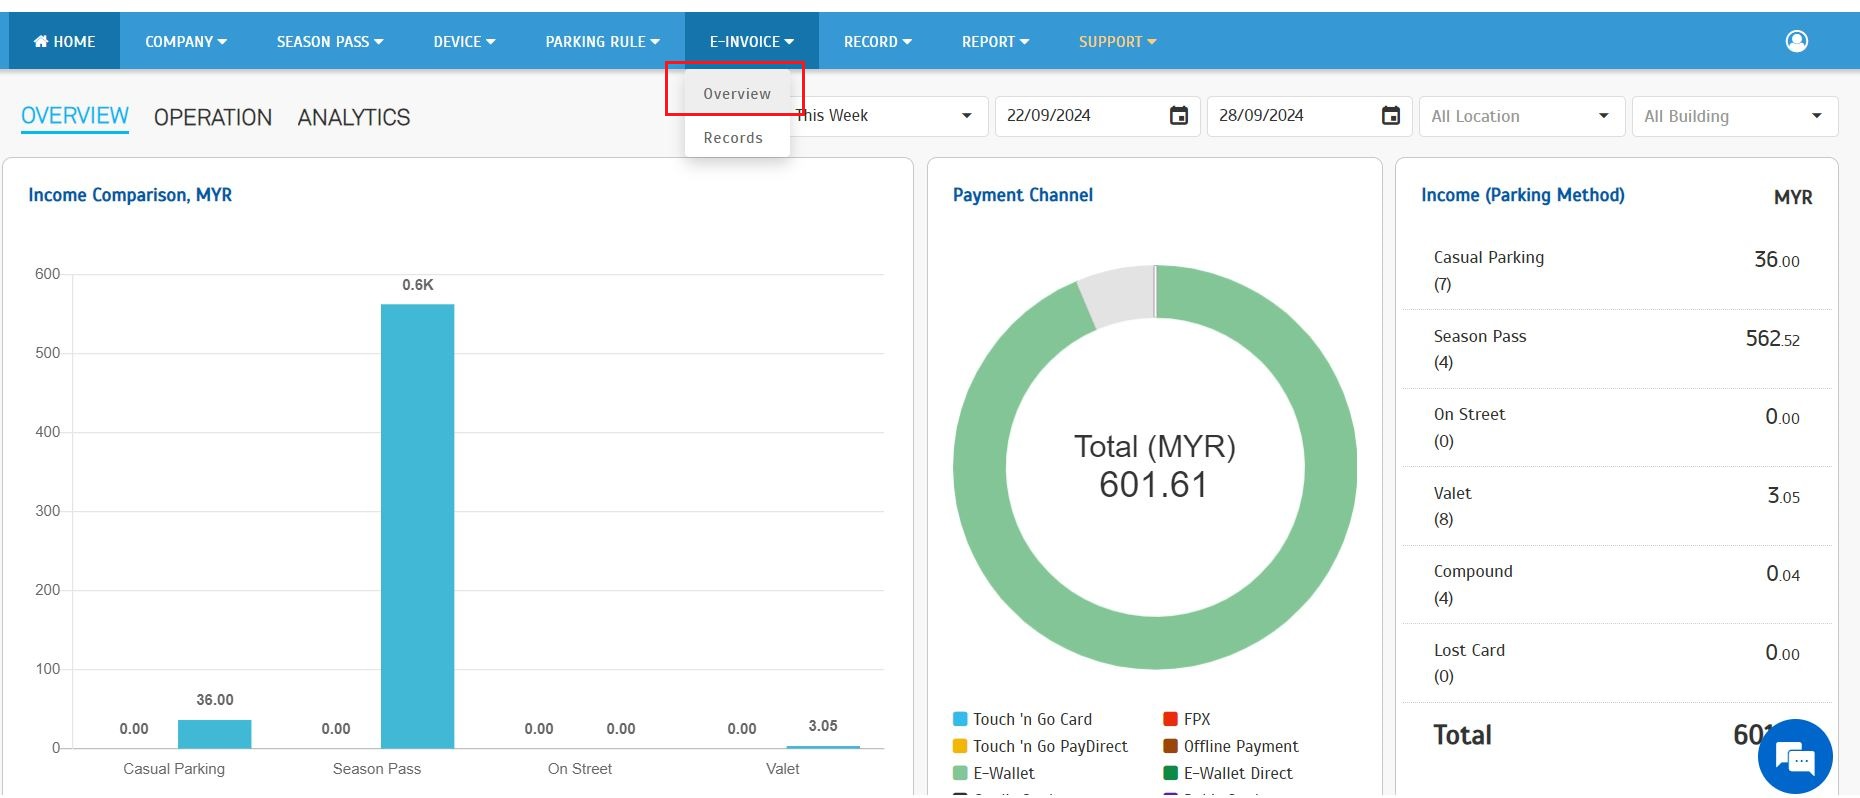Go to Home with house icon
Screen dimensions: 1860x798
[64, 41]
